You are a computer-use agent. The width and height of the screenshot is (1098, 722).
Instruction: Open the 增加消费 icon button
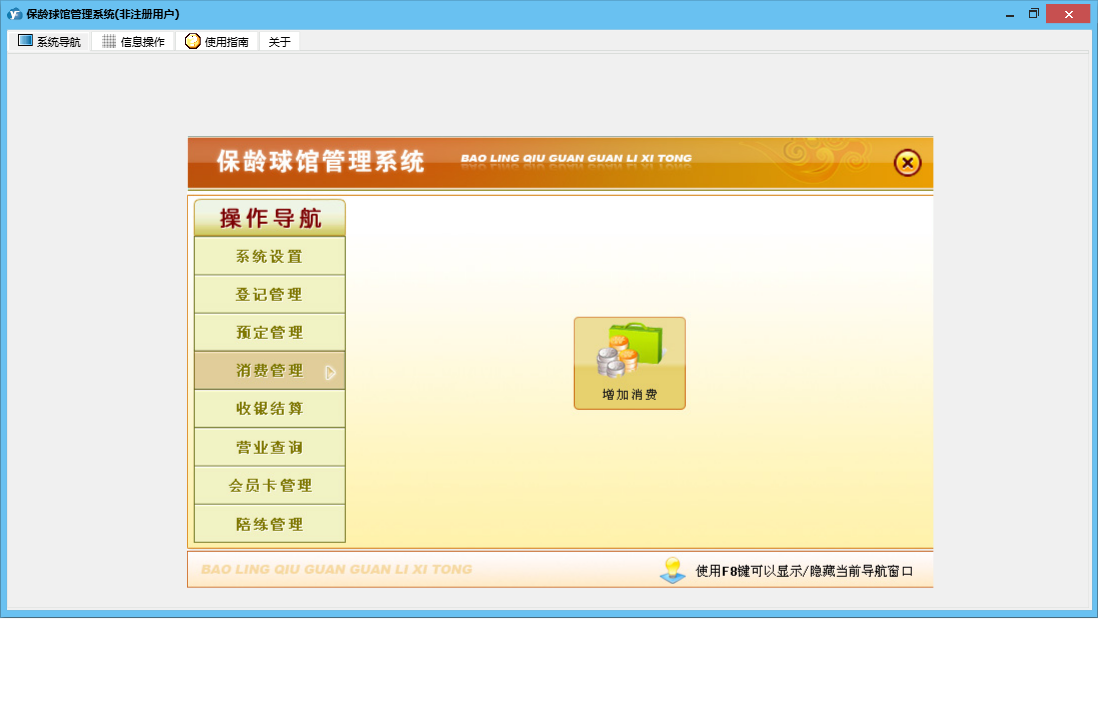630,363
